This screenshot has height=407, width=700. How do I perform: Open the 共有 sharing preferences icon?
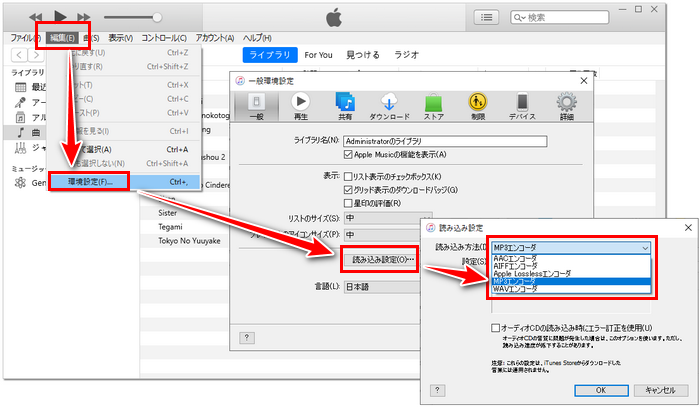(x=345, y=106)
